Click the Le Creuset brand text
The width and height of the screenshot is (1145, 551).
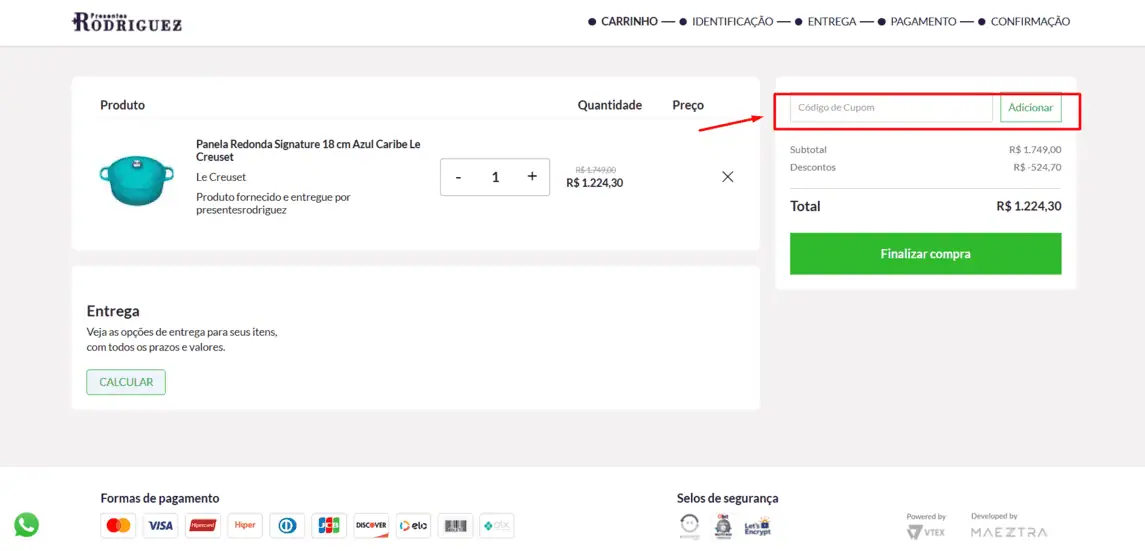221,177
